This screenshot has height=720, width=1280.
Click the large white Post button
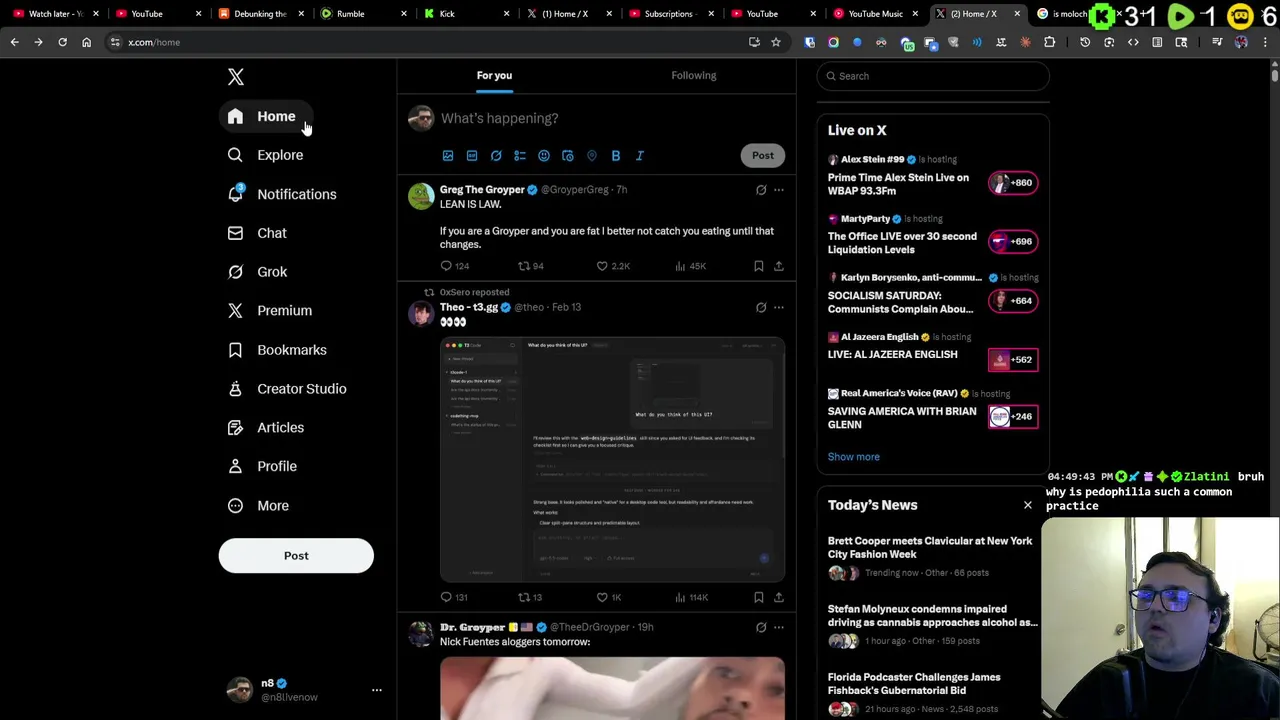296,556
